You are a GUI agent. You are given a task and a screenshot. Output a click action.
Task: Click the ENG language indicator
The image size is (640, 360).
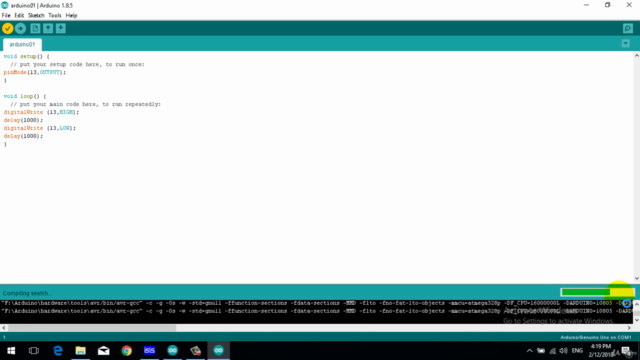577,351
